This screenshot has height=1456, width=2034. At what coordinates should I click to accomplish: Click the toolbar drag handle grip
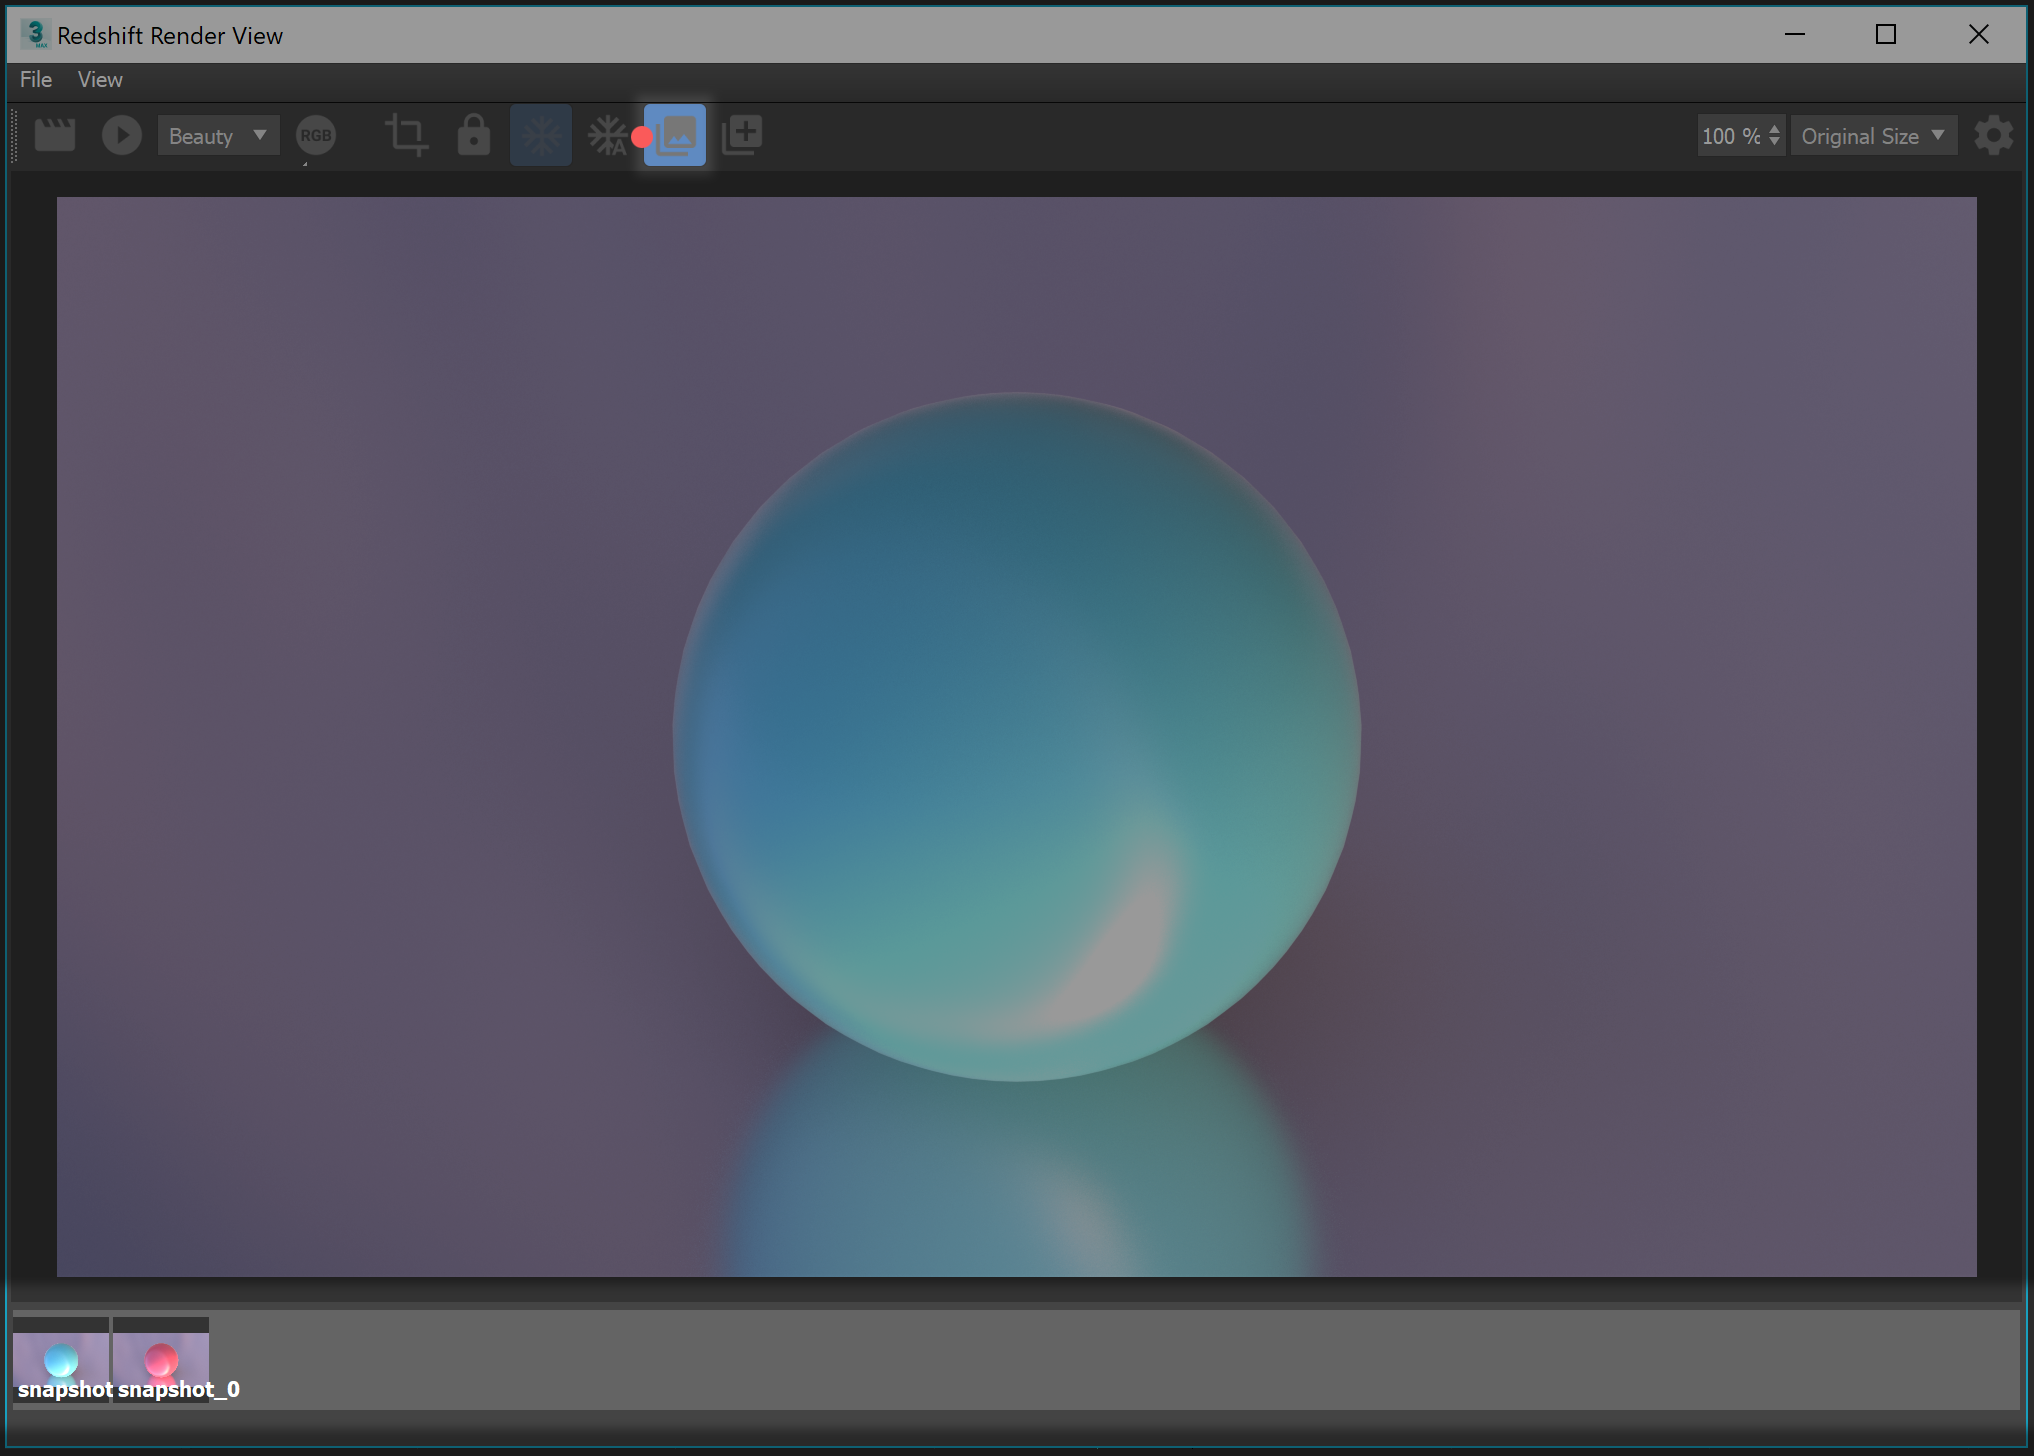(x=14, y=135)
